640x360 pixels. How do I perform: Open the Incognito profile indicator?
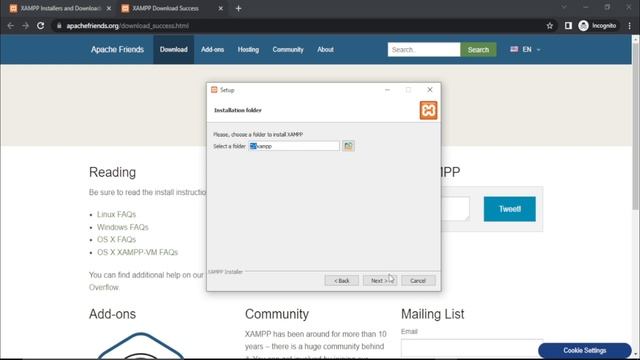597,26
